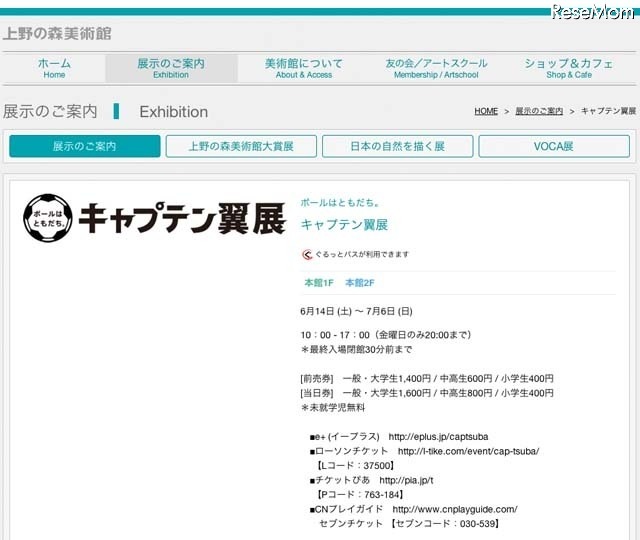
Task: Select the 本館2F location link
Action: coord(360,282)
